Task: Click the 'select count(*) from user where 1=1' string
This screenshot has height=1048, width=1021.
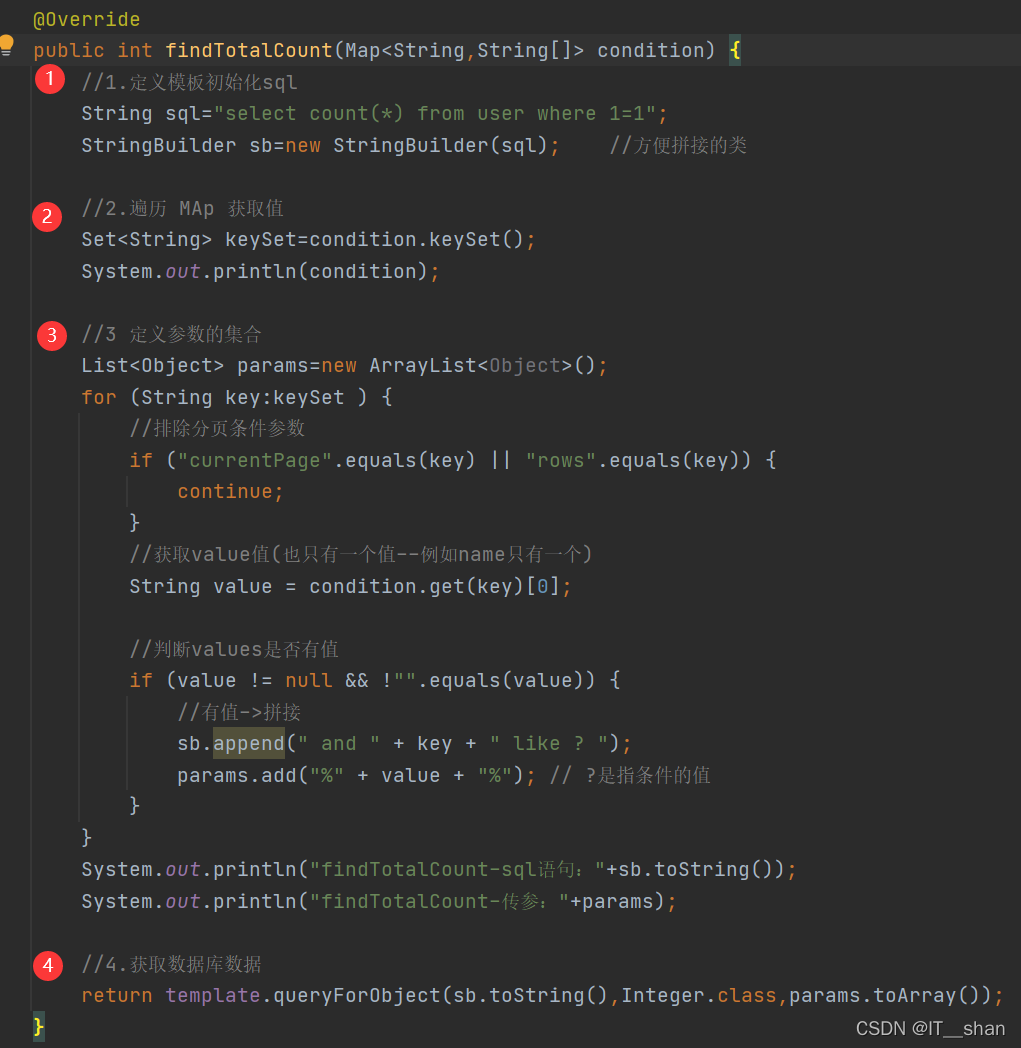Action: coord(435,114)
